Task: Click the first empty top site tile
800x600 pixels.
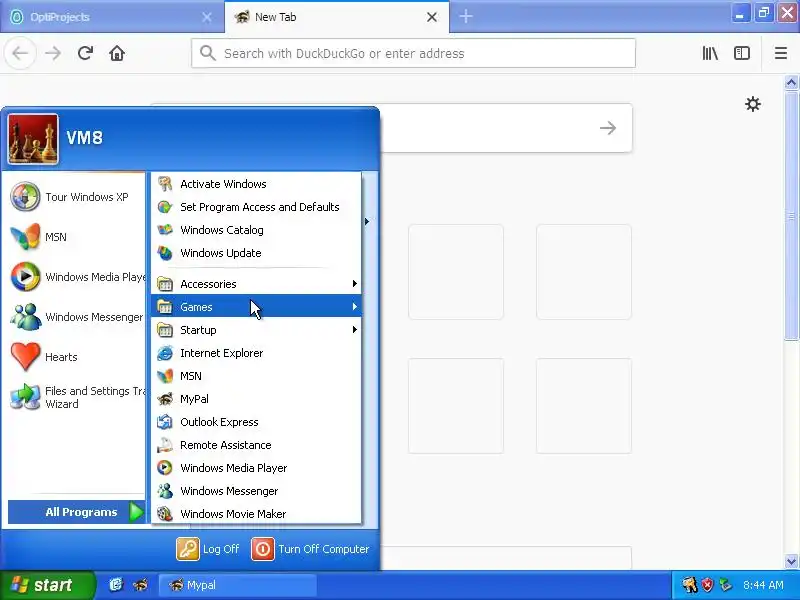Action: (456, 272)
